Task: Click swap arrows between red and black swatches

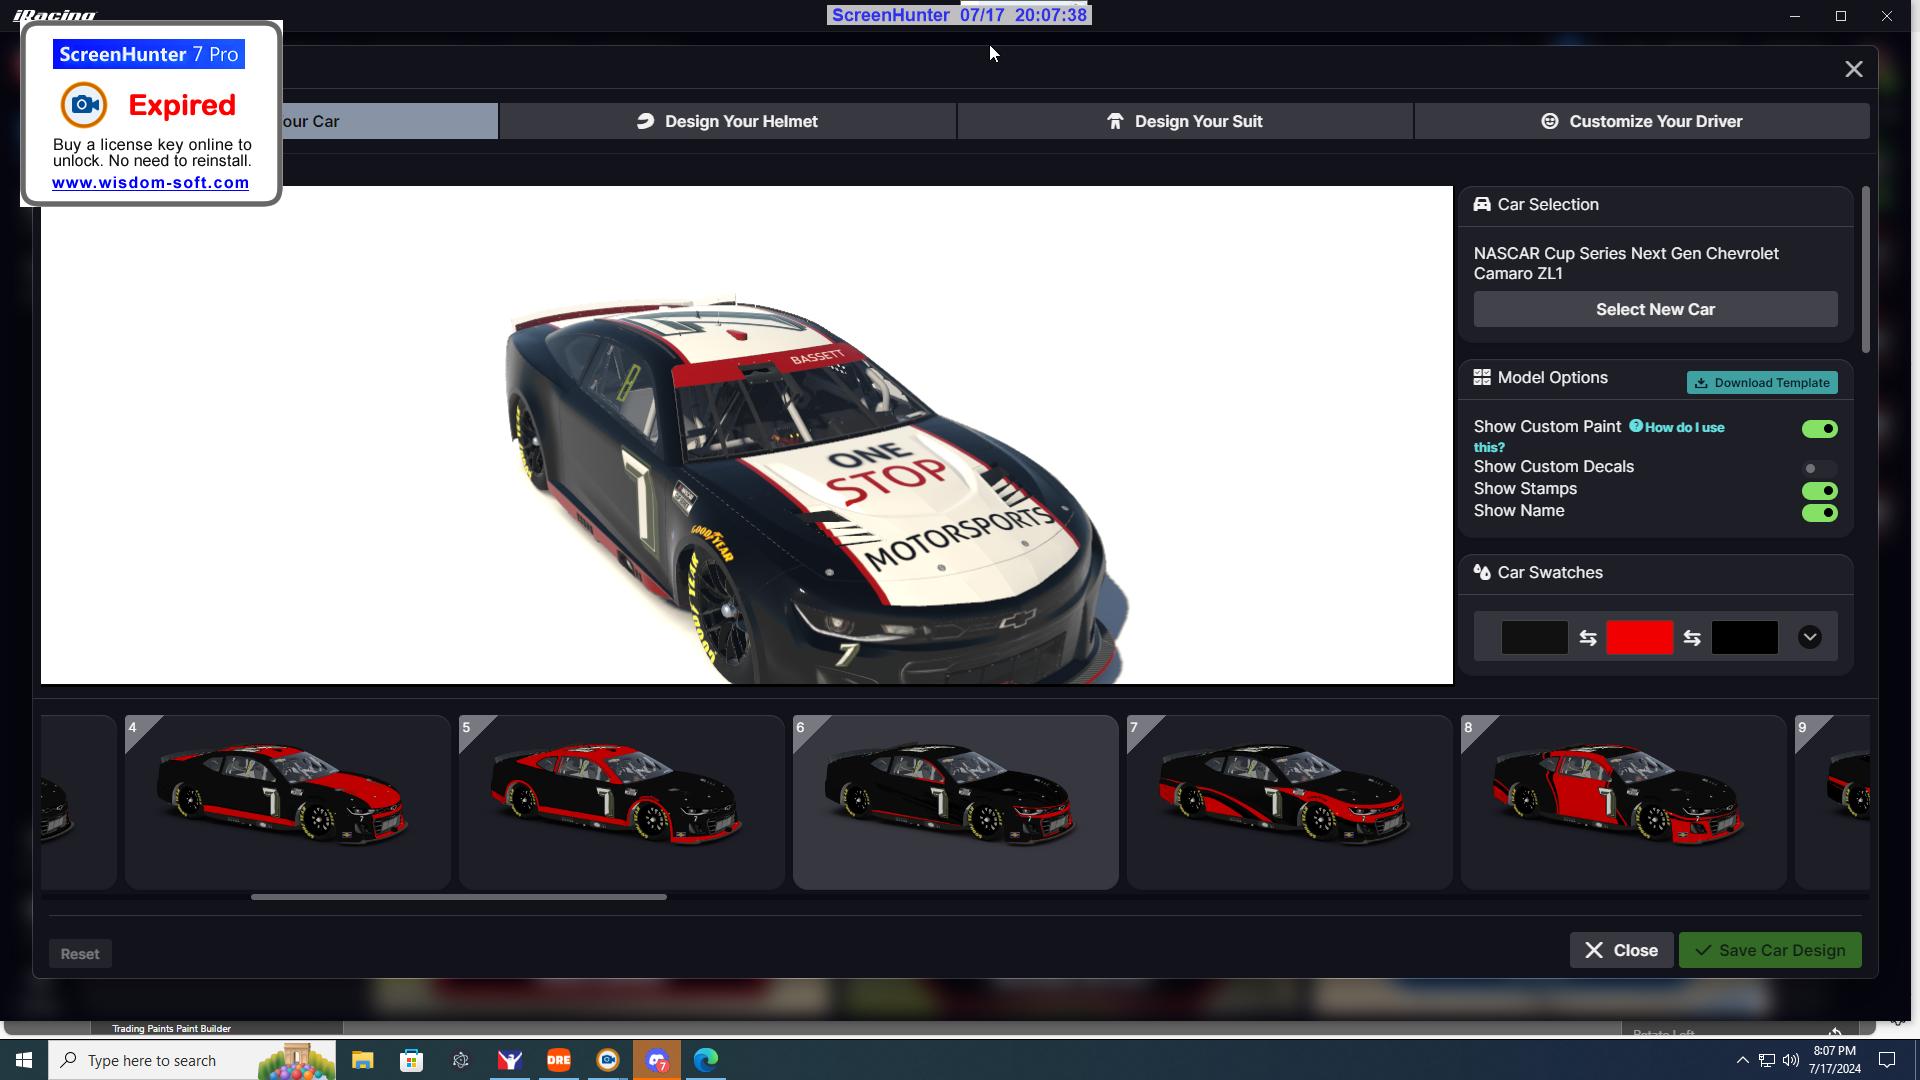Action: click(1691, 638)
